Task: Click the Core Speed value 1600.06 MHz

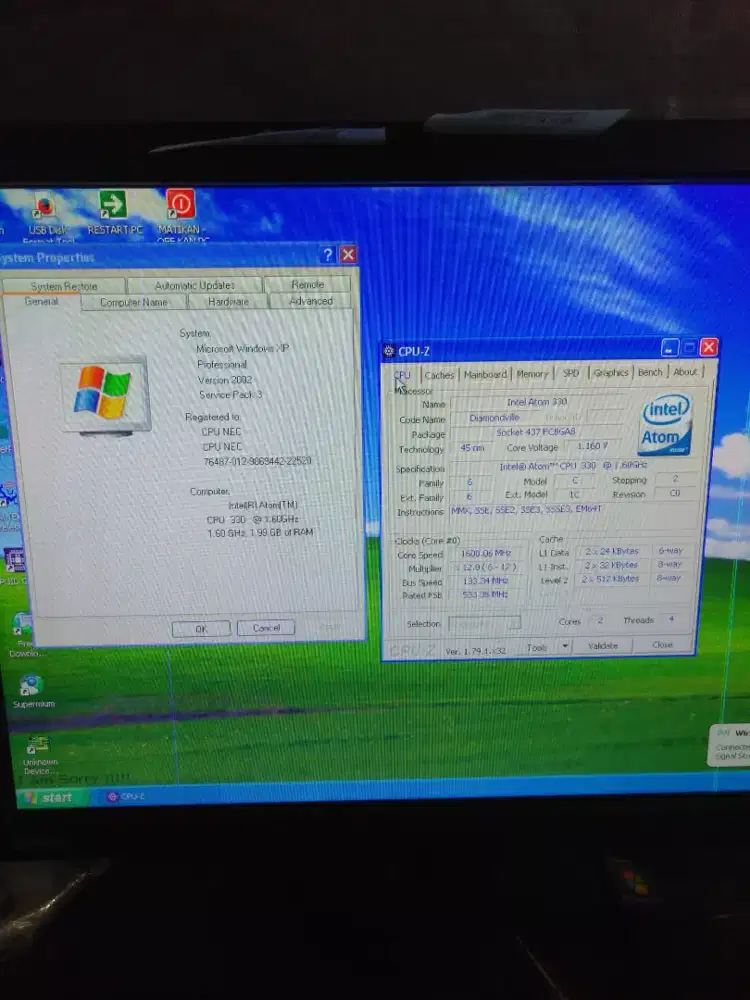Action: (x=485, y=554)
